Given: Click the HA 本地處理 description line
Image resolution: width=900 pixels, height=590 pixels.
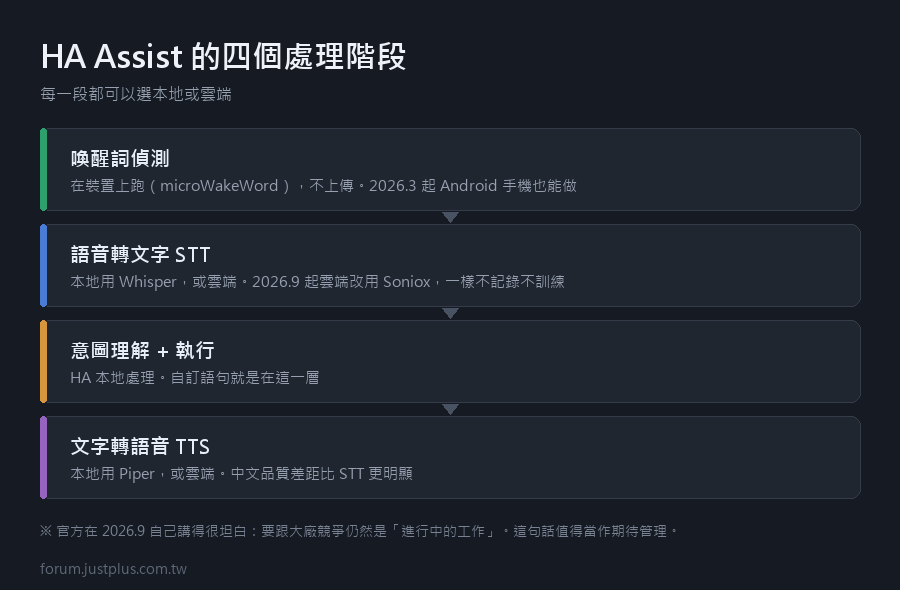Looking at the screenshot, I should coord(195,378).
